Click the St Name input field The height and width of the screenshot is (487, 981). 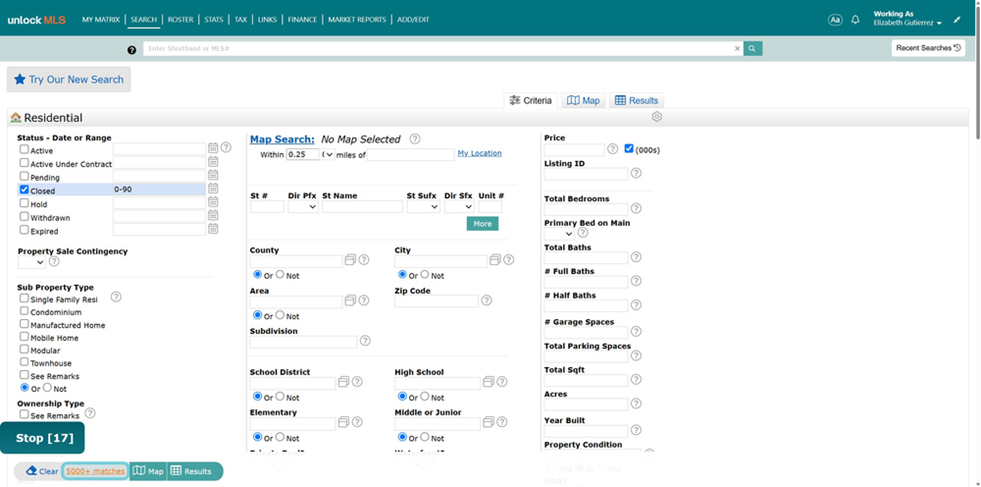tap(362, 207)
